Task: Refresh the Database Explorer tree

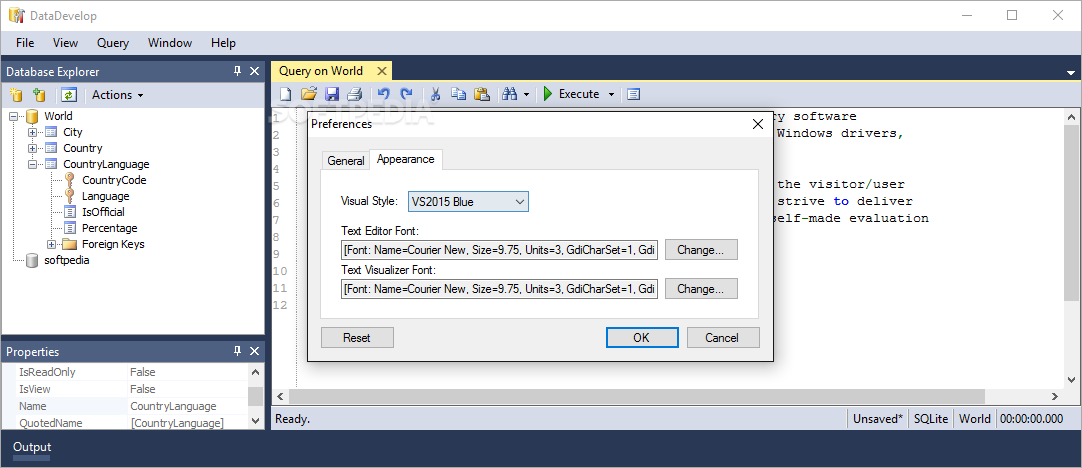Action: click(68, 95)
